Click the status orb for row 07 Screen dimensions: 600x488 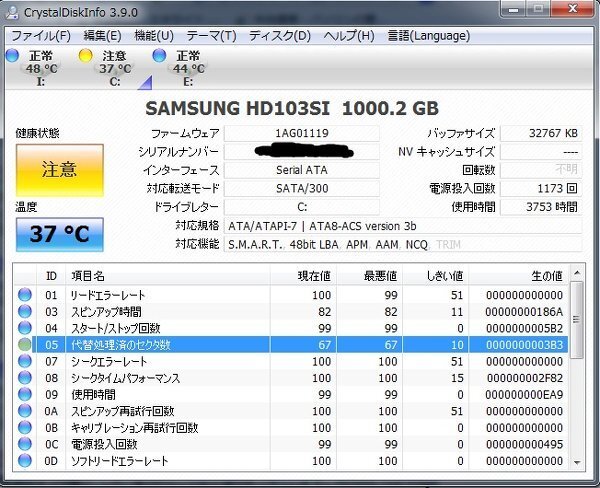[25, 361]
